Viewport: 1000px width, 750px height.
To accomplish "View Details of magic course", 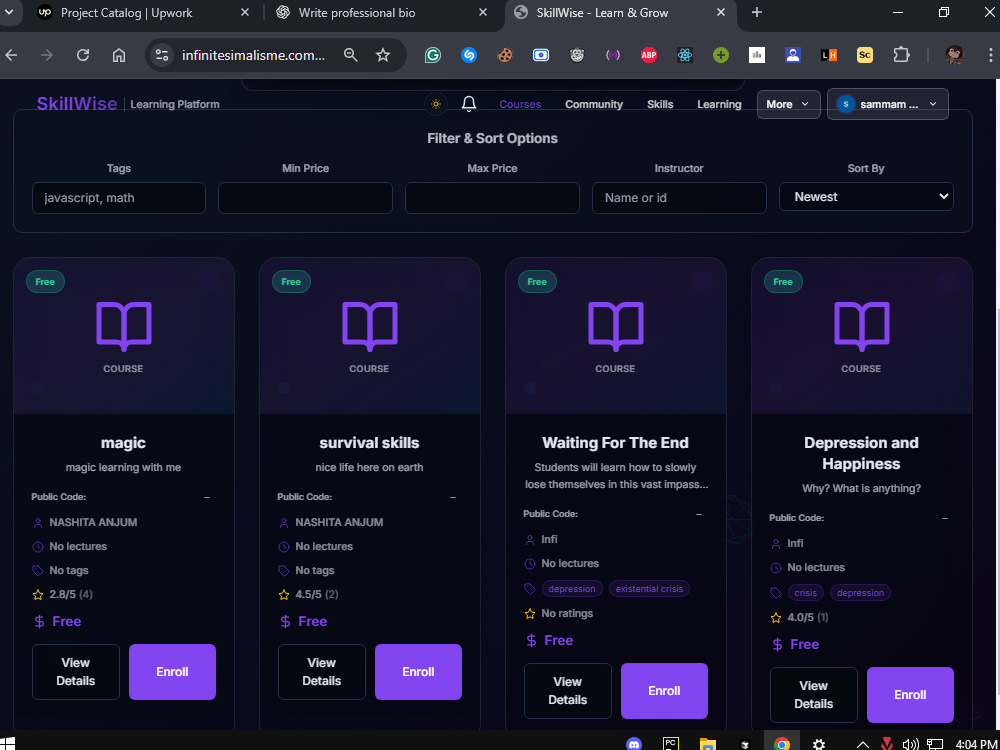I will [x=76, y=672].
